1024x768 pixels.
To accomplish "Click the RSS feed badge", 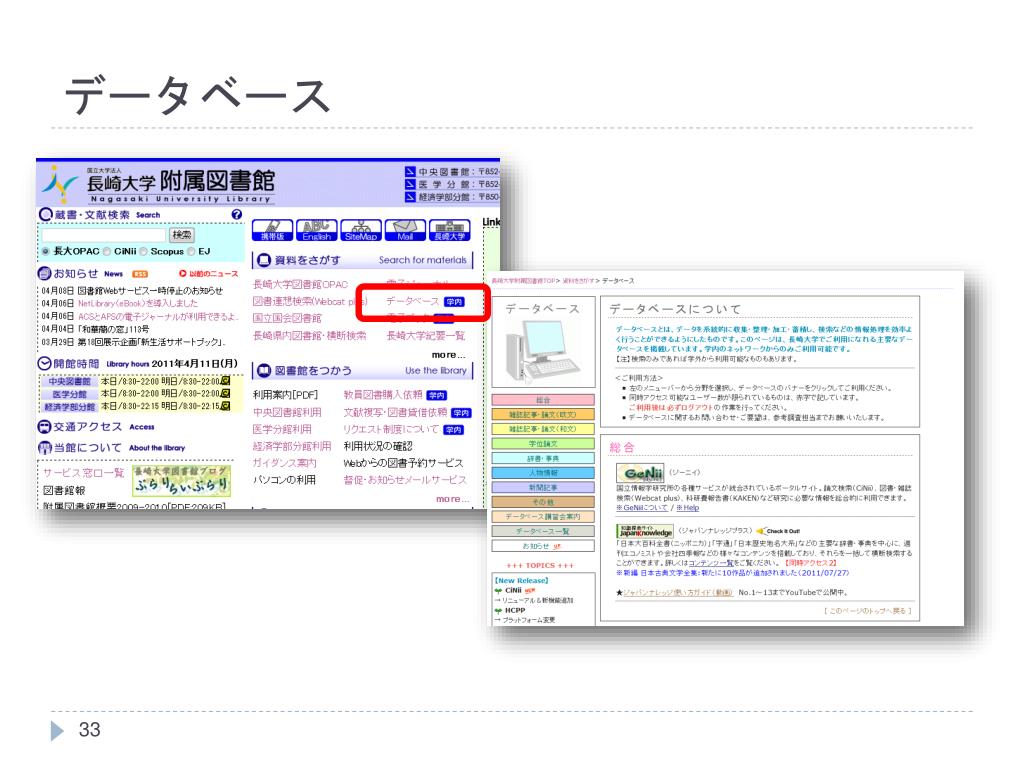I will coord(140,274).
